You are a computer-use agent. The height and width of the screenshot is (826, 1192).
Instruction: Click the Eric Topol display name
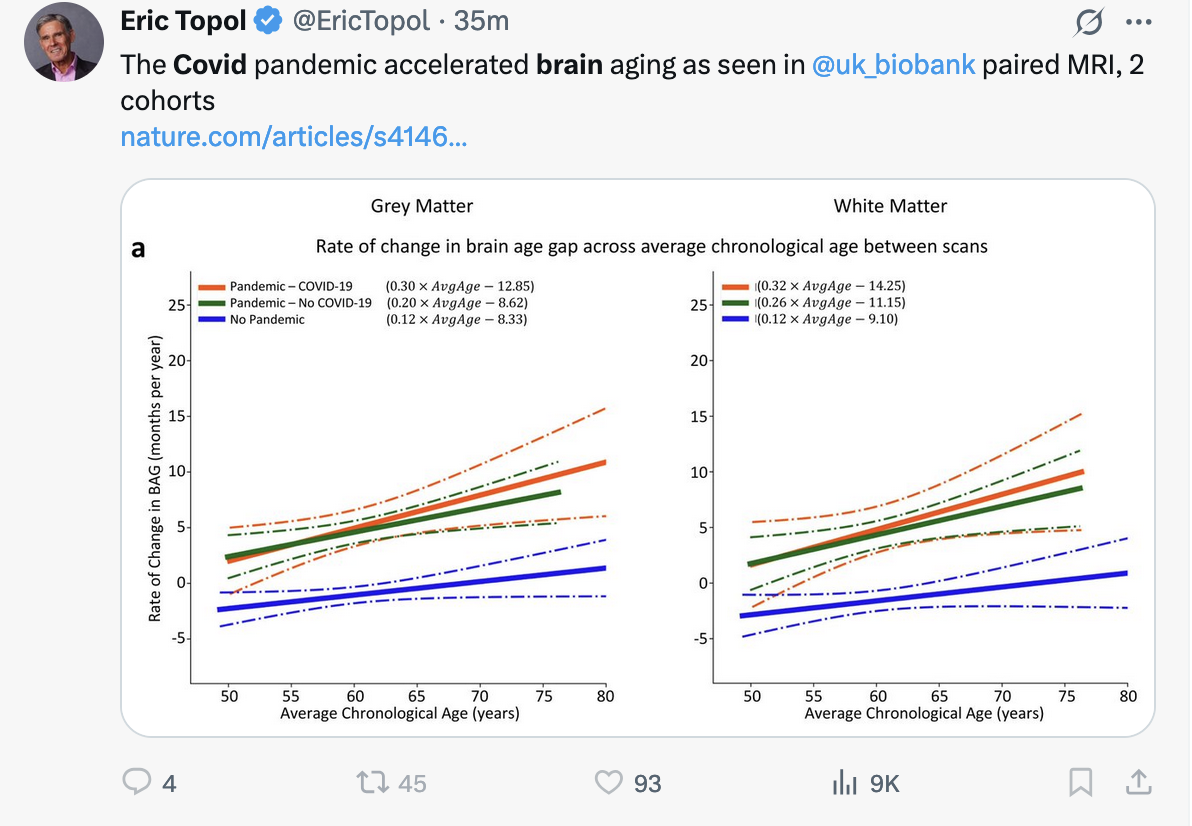(183, 20)
